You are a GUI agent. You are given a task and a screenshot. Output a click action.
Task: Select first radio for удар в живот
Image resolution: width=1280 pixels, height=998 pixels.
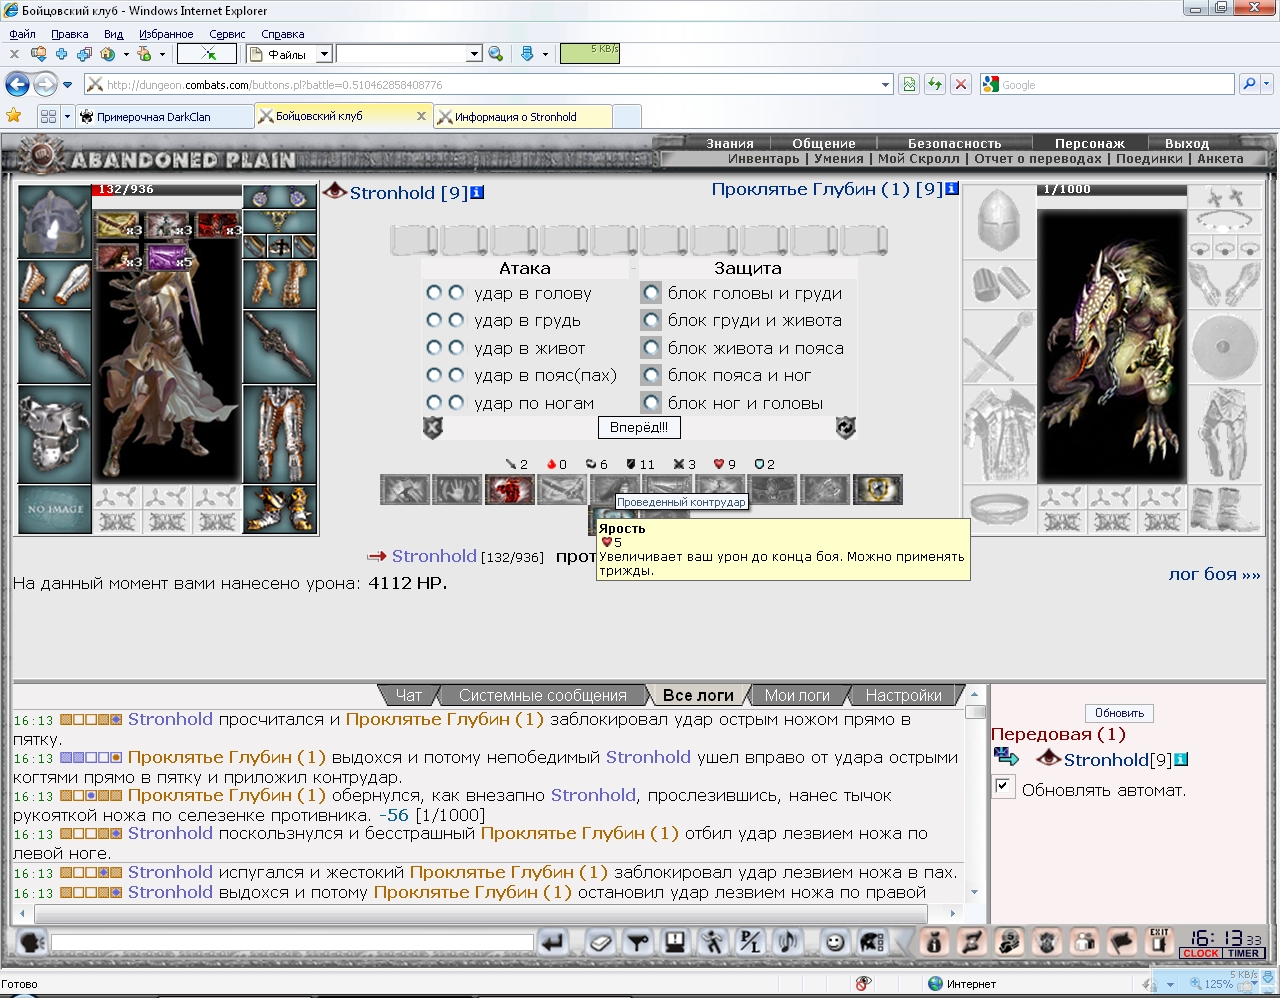click(434, 348)
